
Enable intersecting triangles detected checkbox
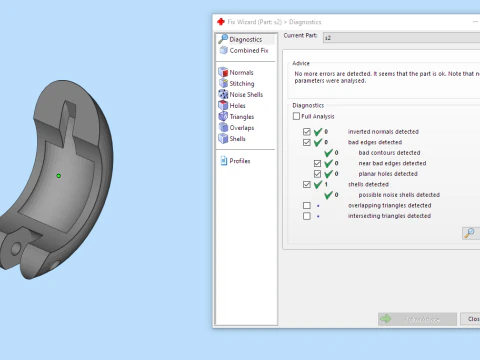click(x=307, y=216)
